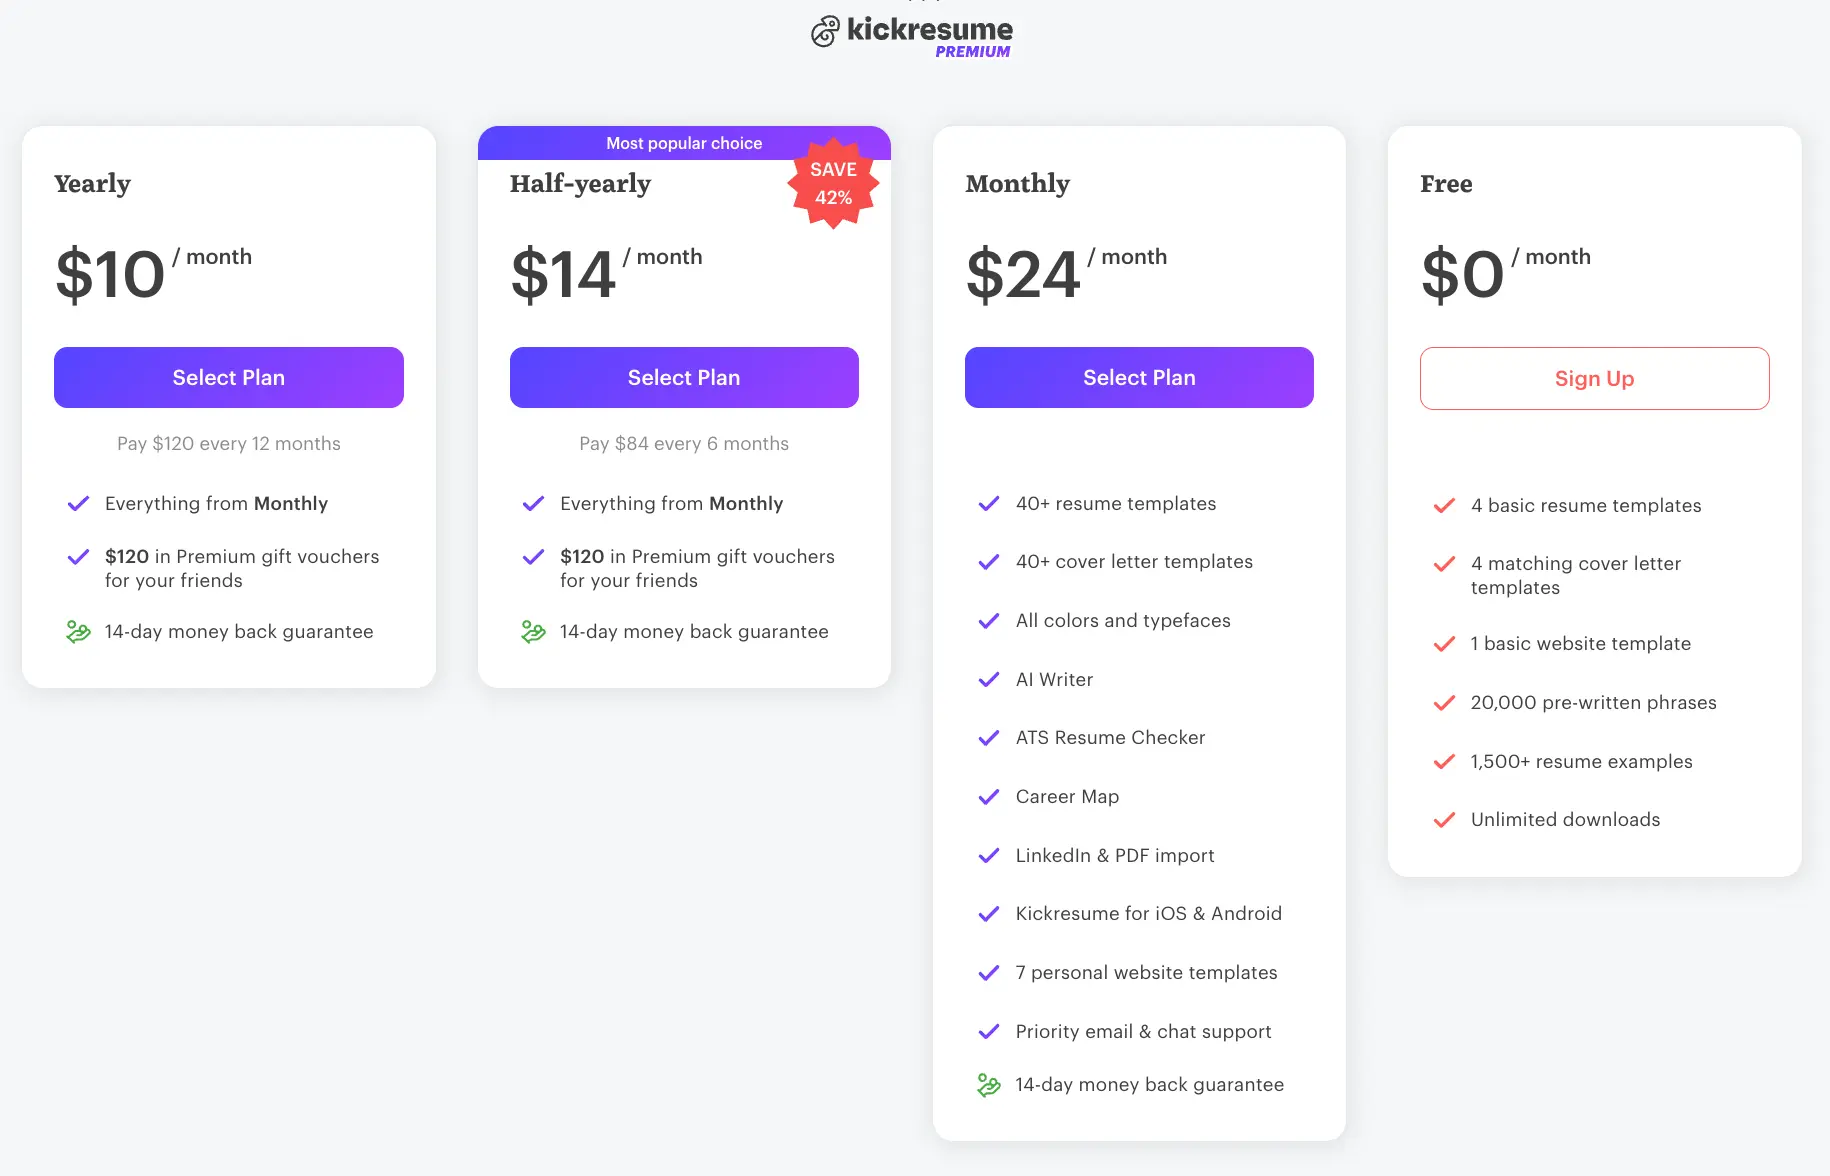
Task: Select Plan for the Yearly subscription
Action: [228, 377]
